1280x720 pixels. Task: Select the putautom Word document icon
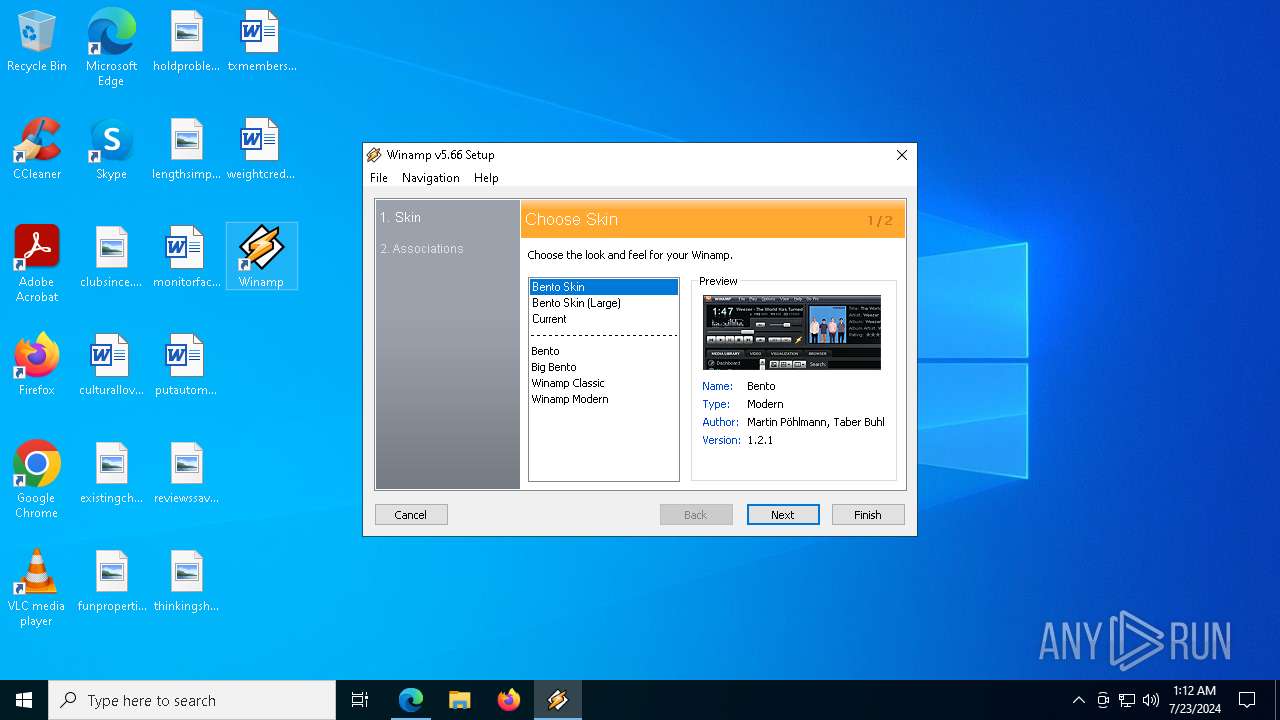[x=186, y=365]
